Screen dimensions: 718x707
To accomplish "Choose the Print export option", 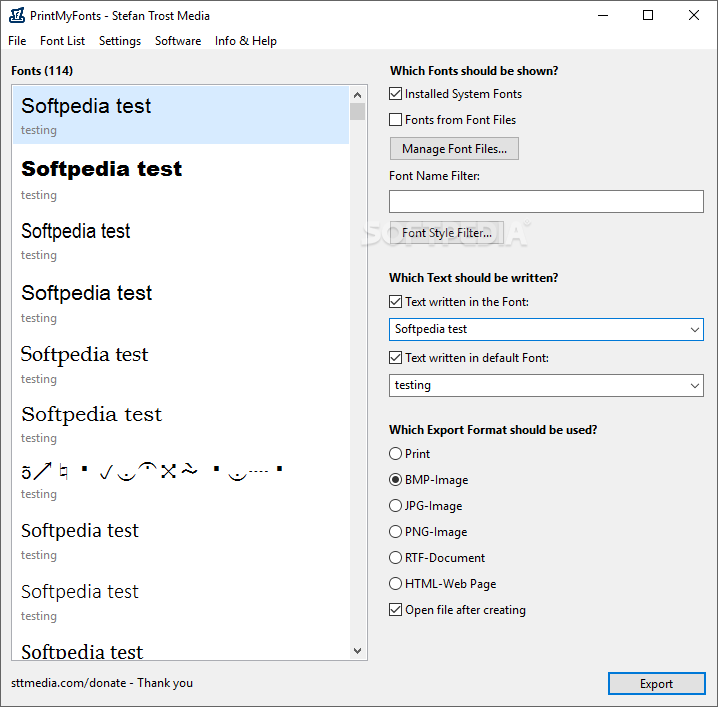I will (396, 454).
